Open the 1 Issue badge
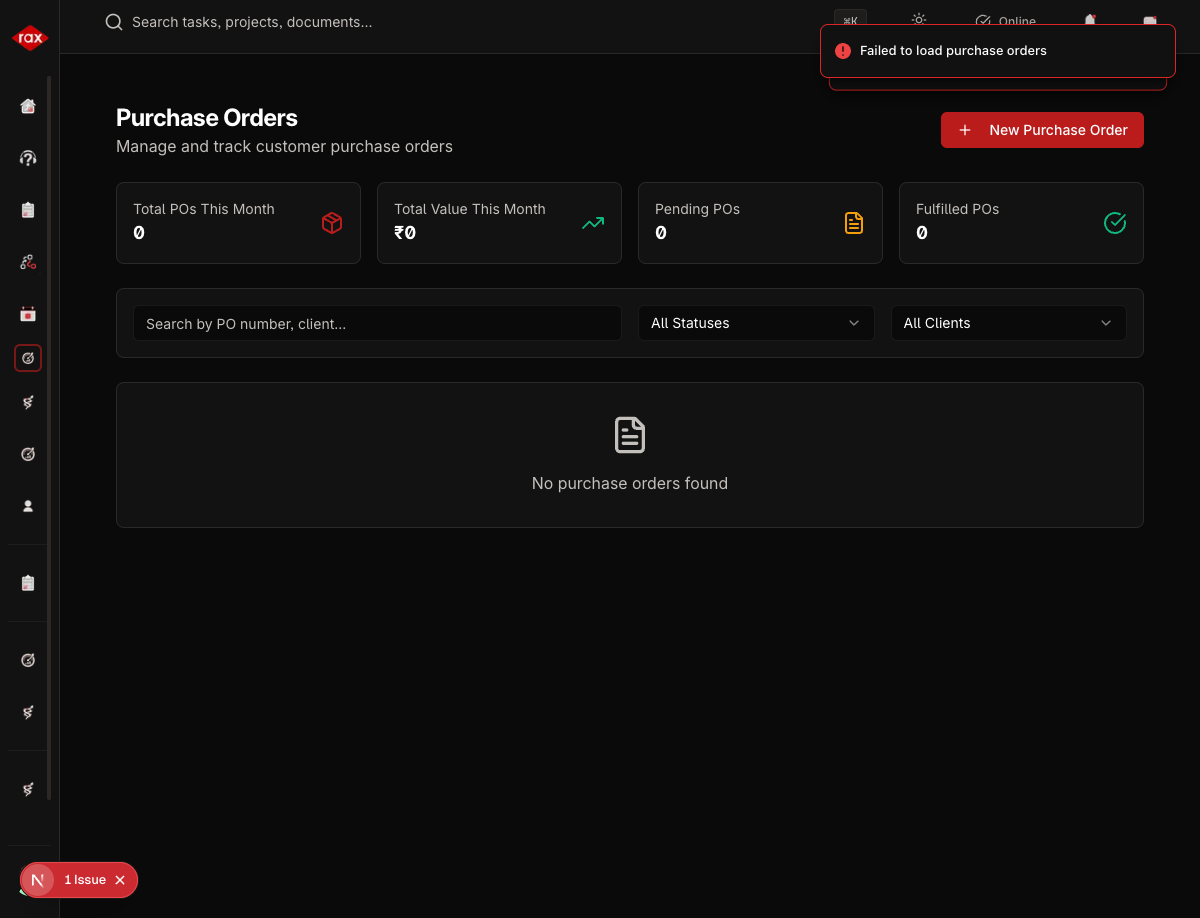The width and height of the screenshot is (1200, 918). pos(85,880)
